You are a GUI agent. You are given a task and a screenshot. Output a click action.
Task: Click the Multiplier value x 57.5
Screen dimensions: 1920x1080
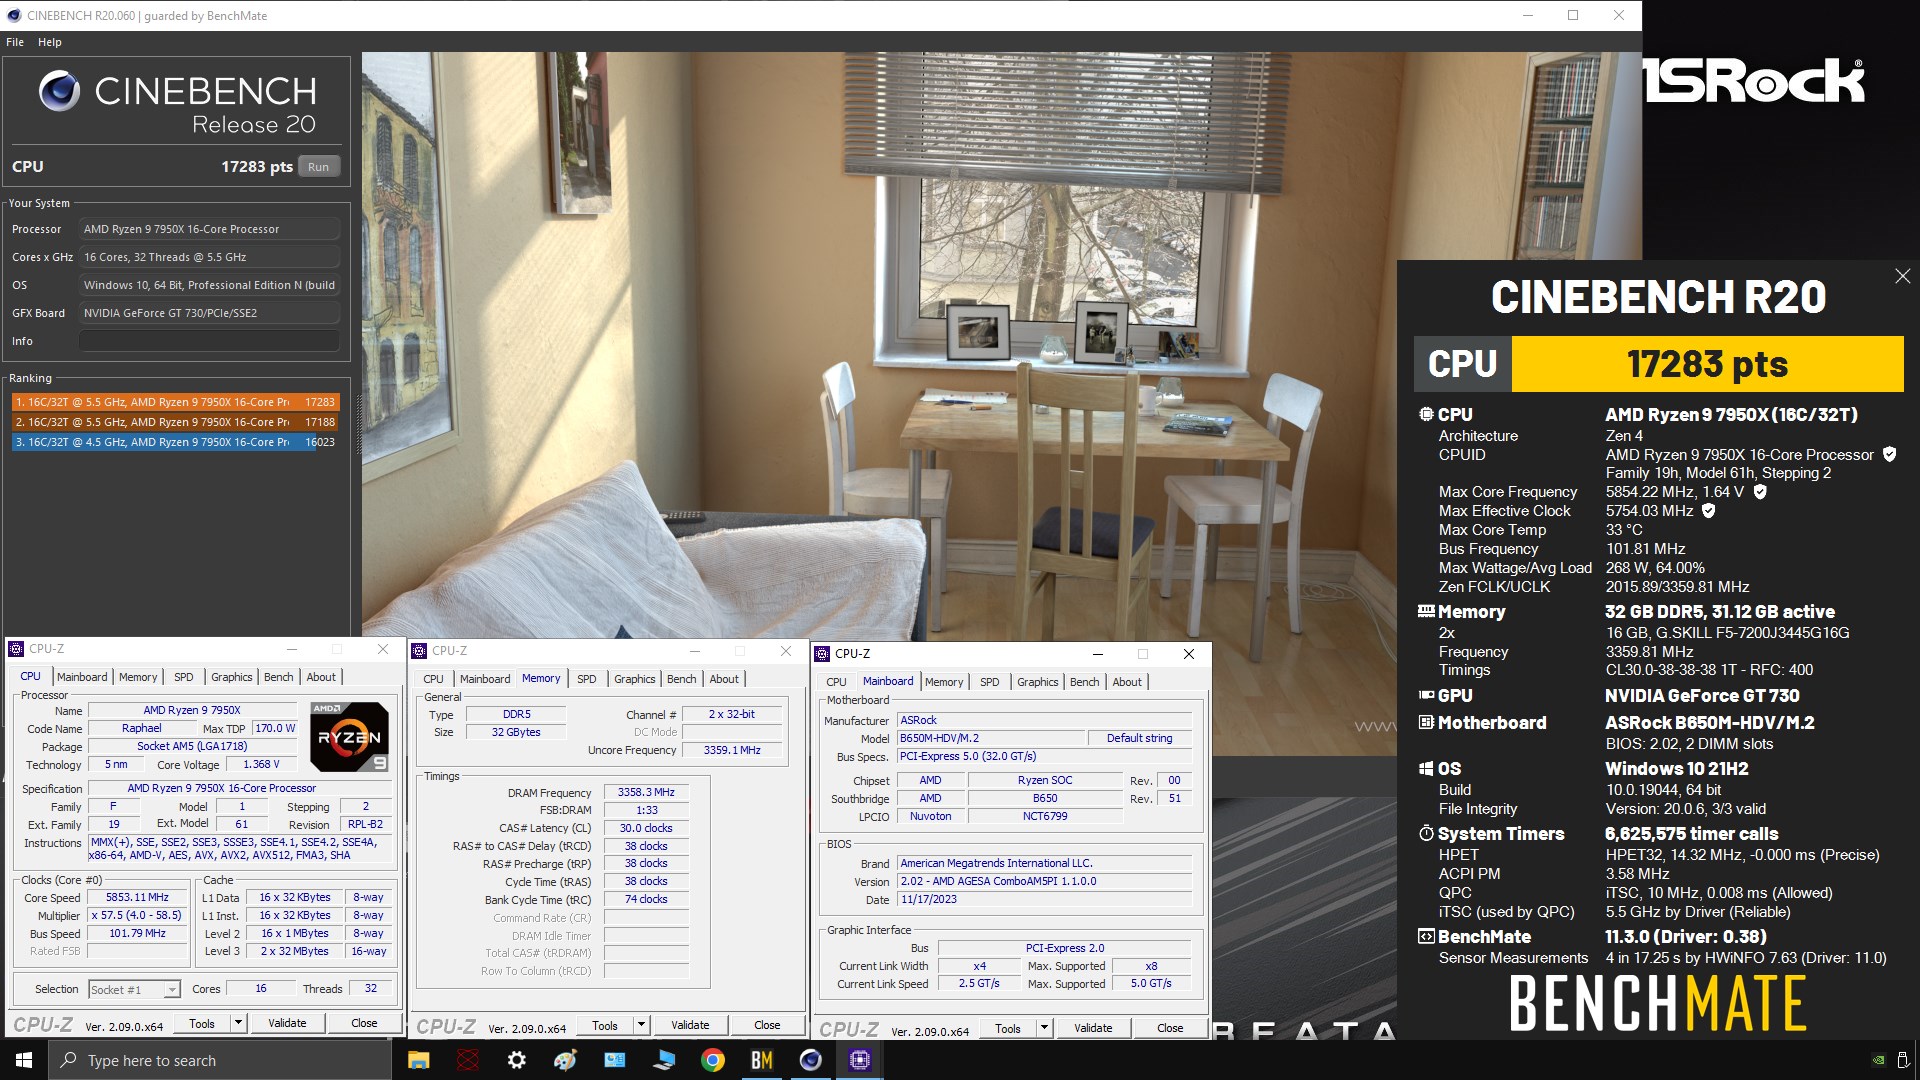137,915
